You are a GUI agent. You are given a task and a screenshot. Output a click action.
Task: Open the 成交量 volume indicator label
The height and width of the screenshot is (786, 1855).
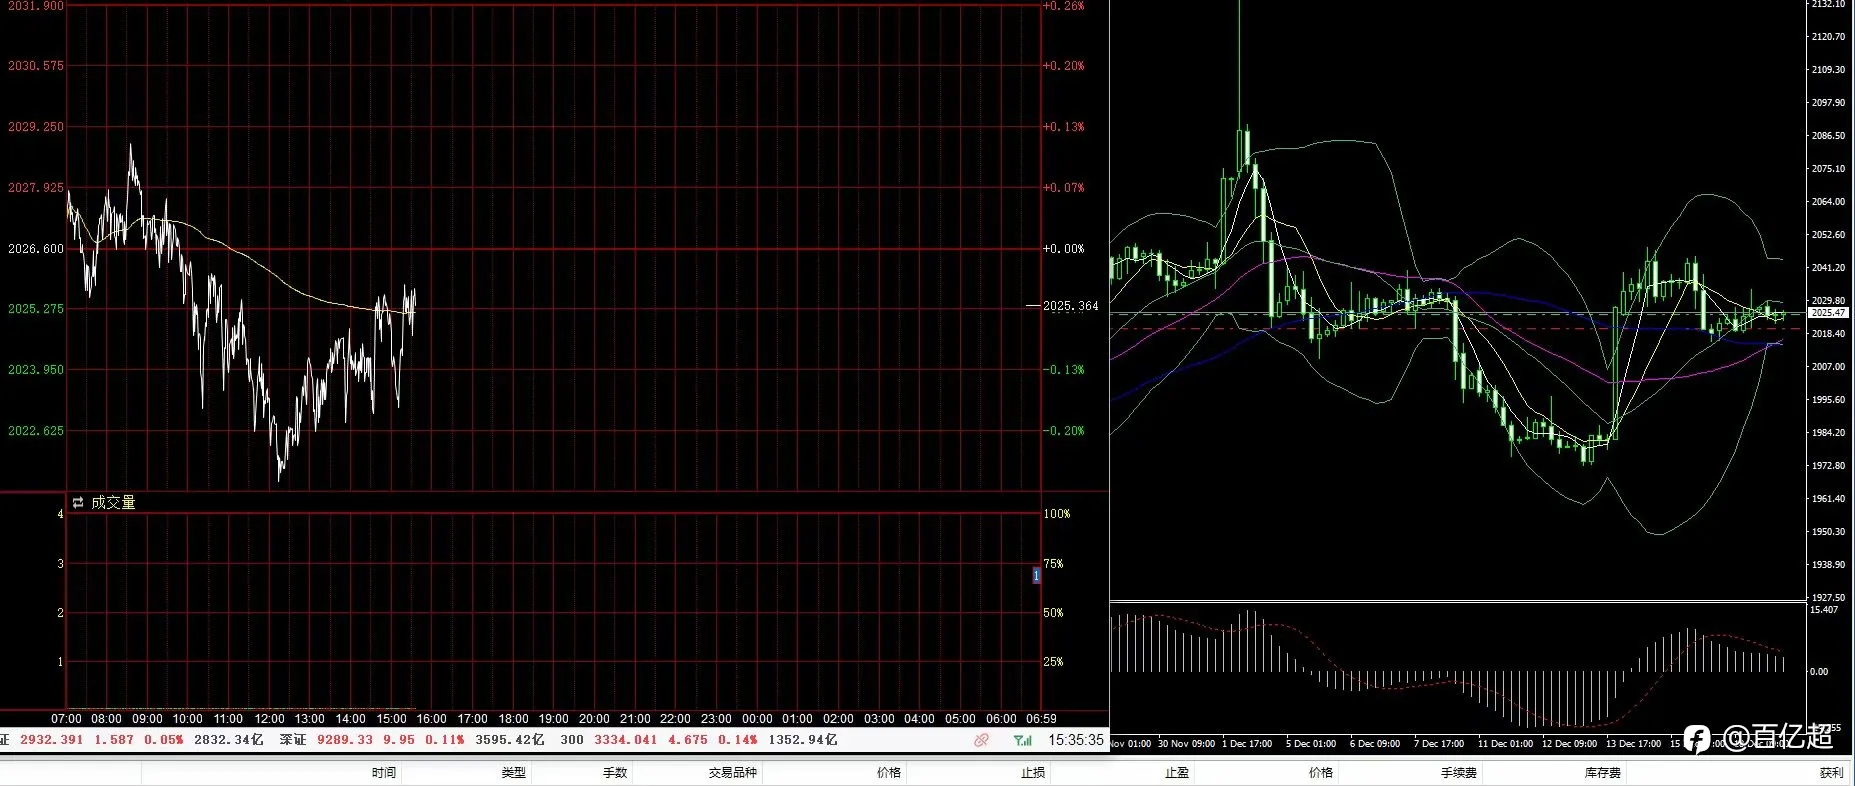coord(113,503)
